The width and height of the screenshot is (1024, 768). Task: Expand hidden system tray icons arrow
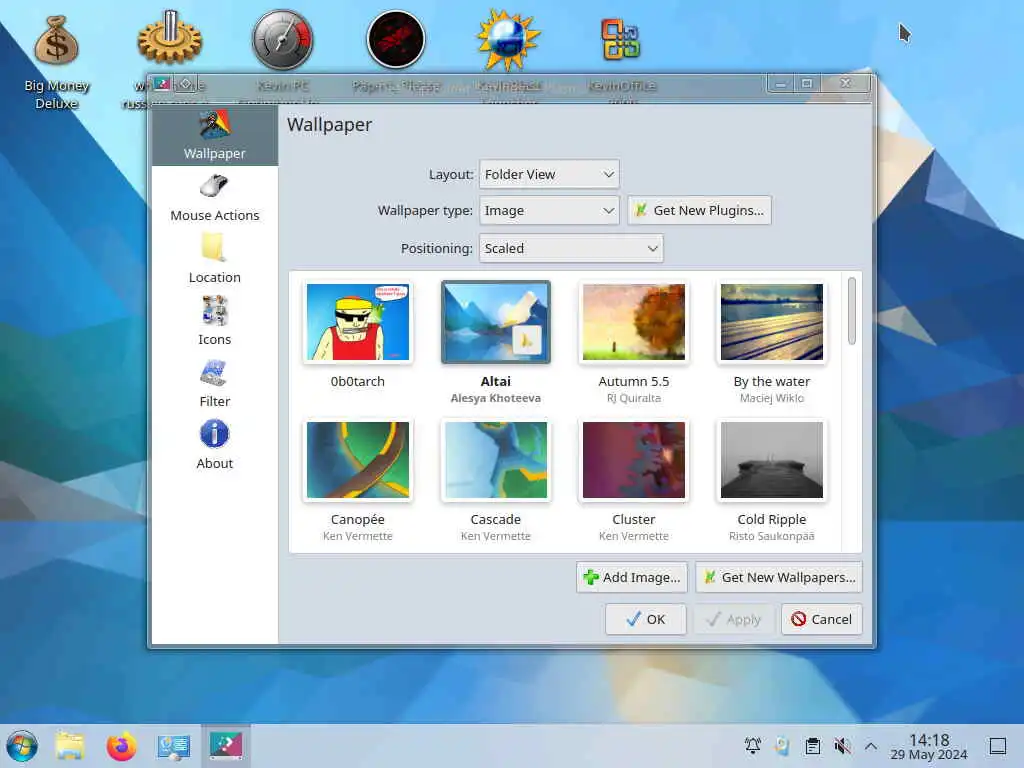[x=871, y=746]
